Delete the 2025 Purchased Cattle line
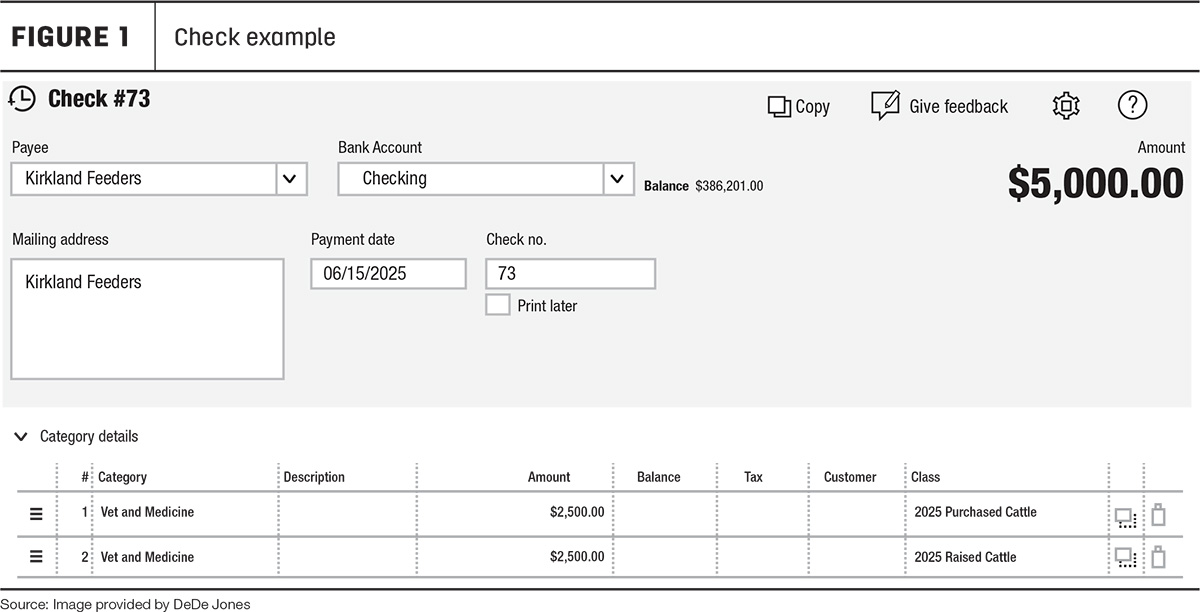1200x612 pixels. (x=1159, y=515)
